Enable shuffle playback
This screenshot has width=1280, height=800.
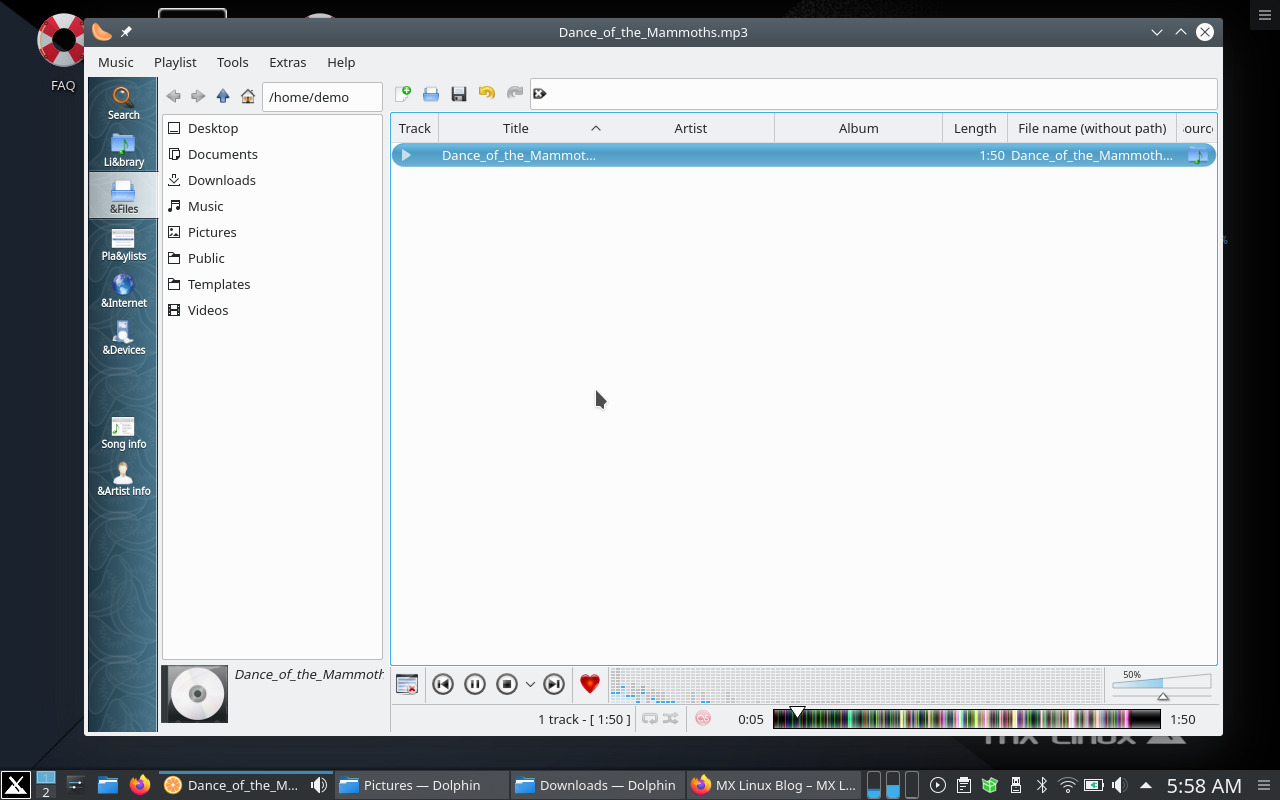tap(671, 718)
